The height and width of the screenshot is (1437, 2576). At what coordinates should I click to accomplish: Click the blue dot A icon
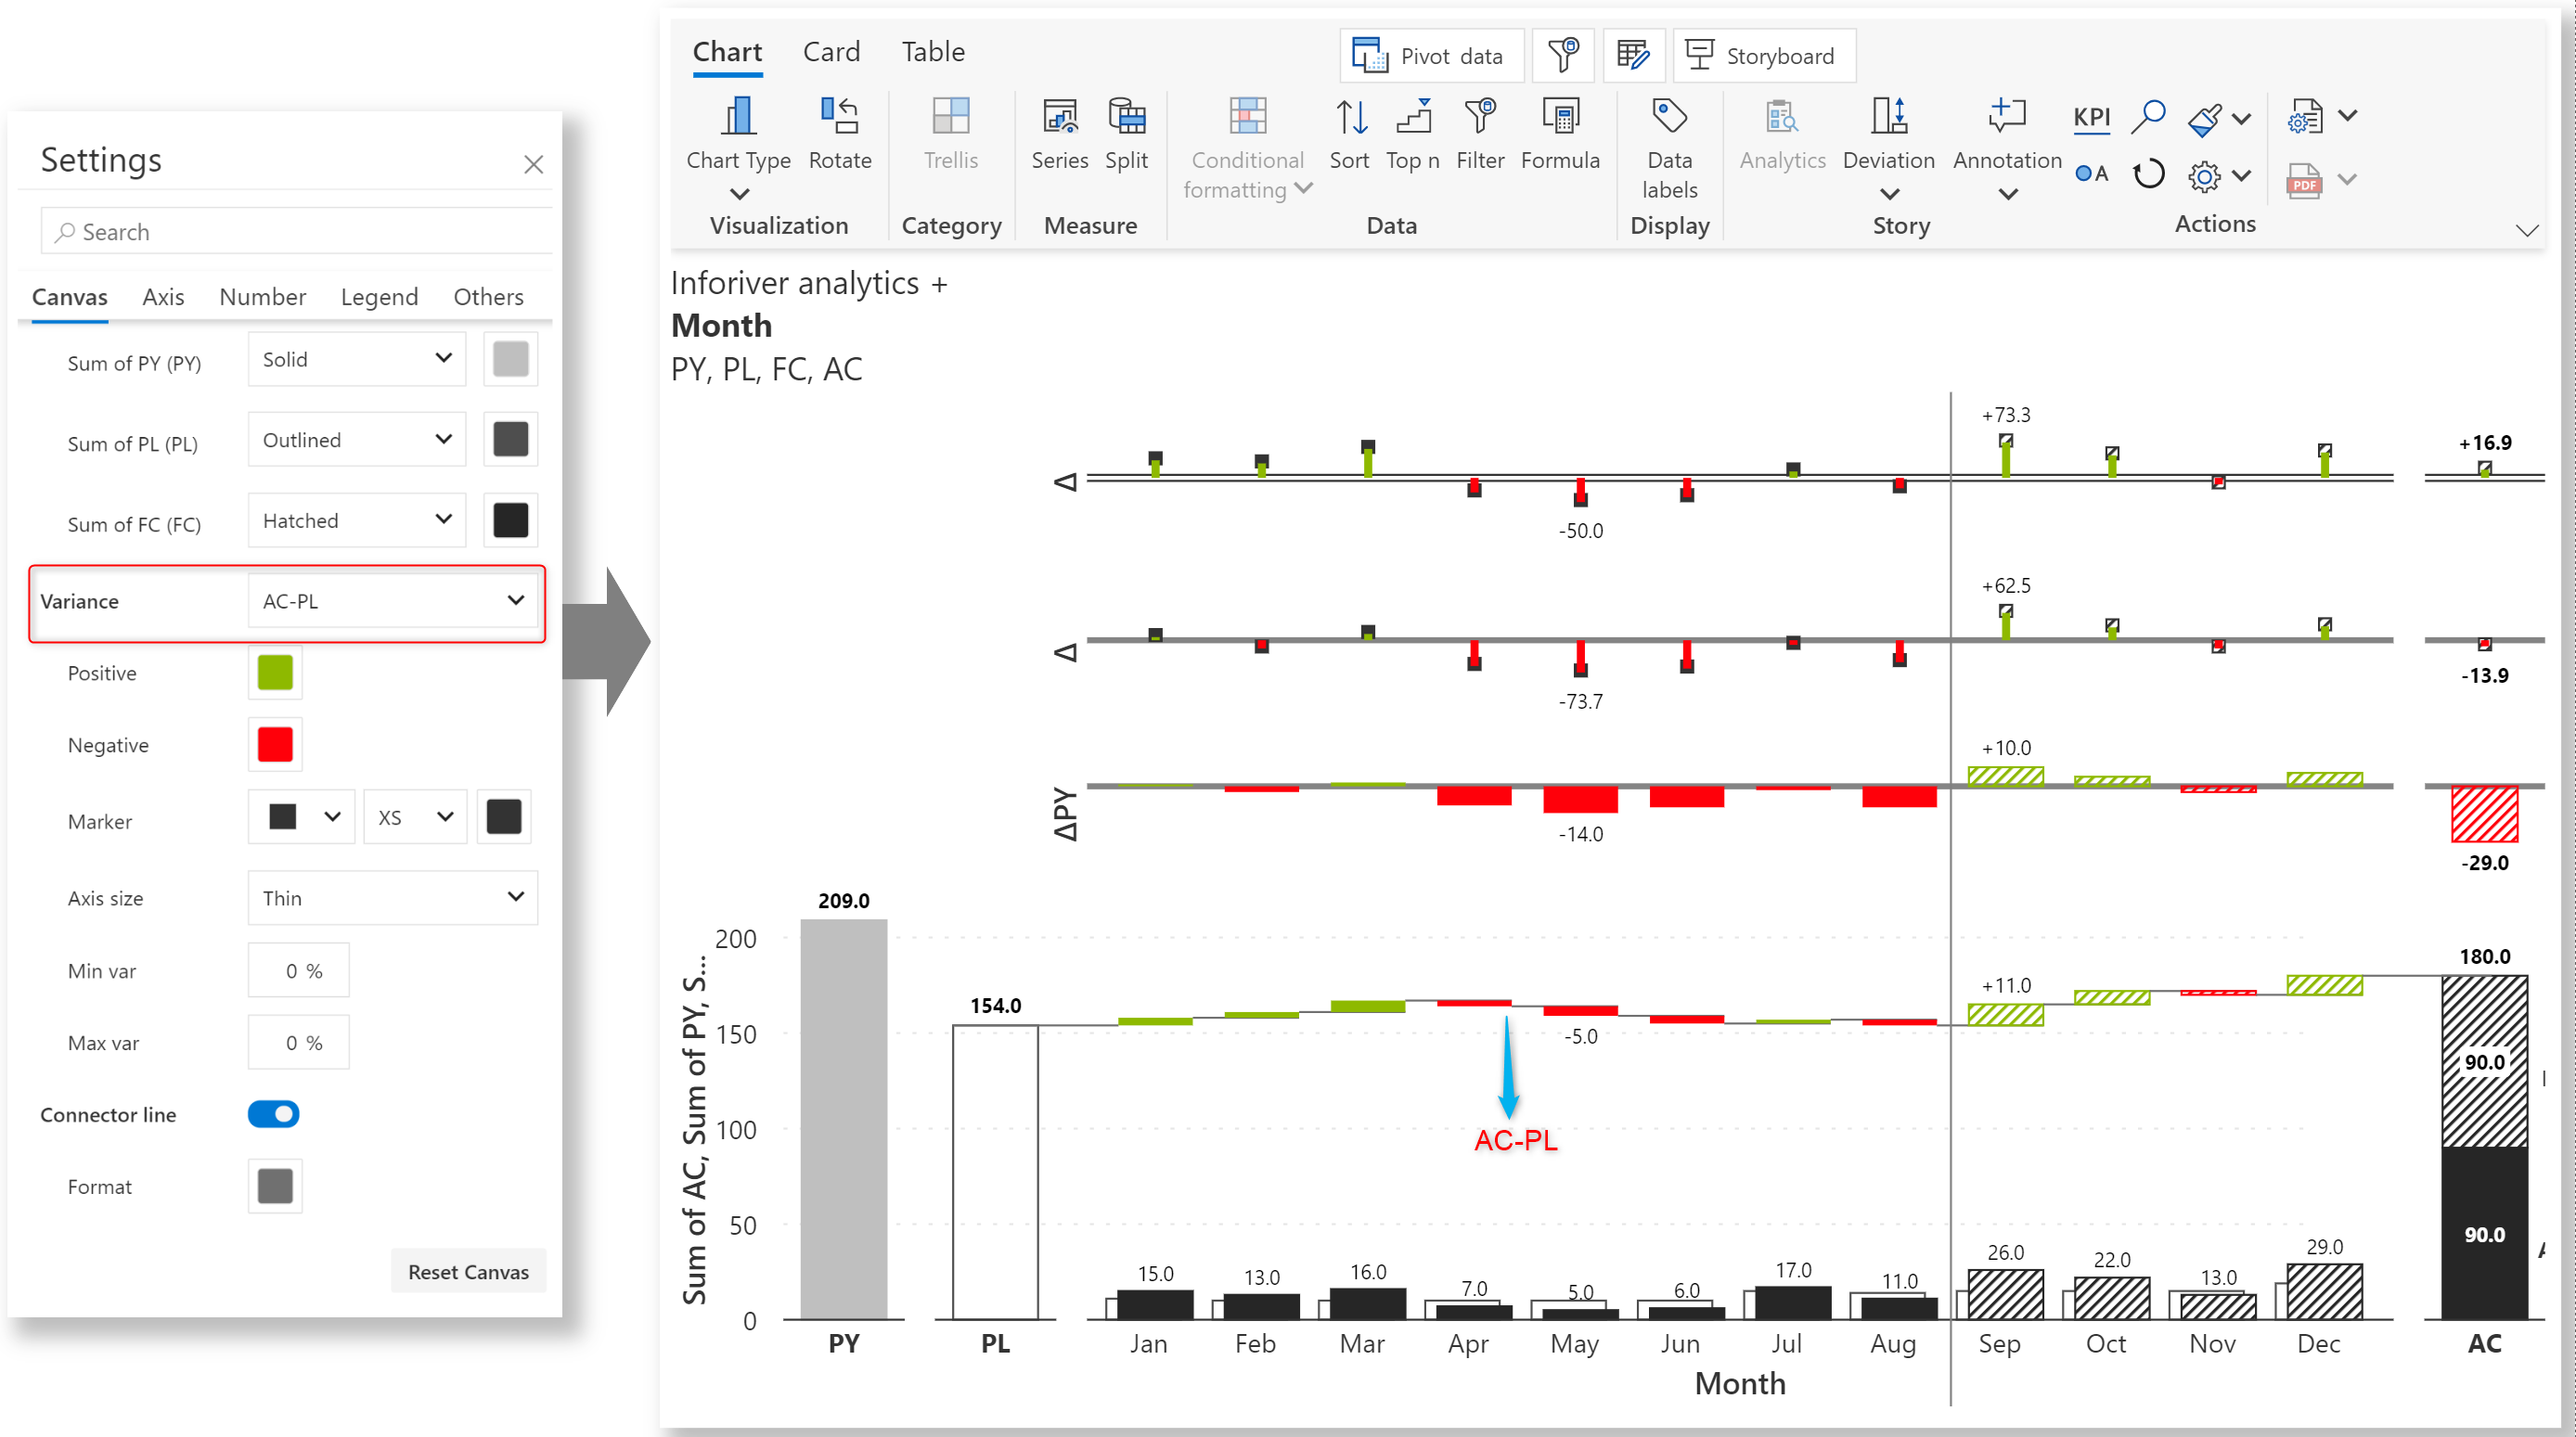pyautogui.click(x=2091, y=174)
